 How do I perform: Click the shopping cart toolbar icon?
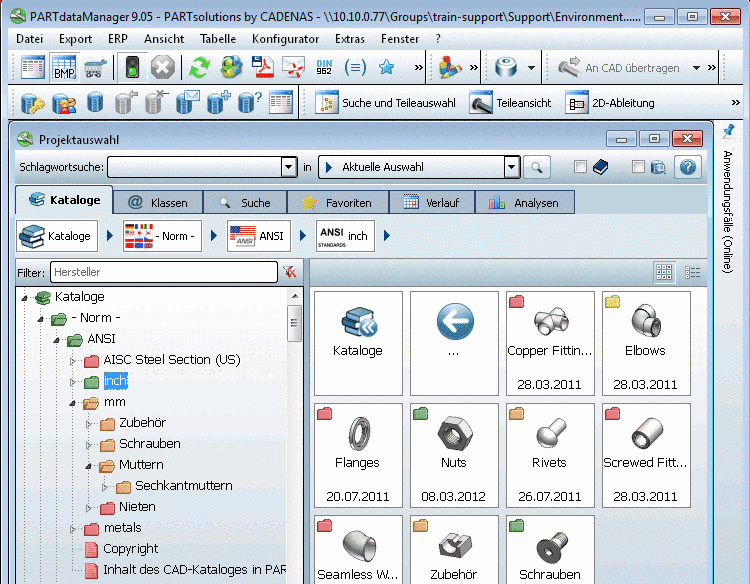coord(95,67)
